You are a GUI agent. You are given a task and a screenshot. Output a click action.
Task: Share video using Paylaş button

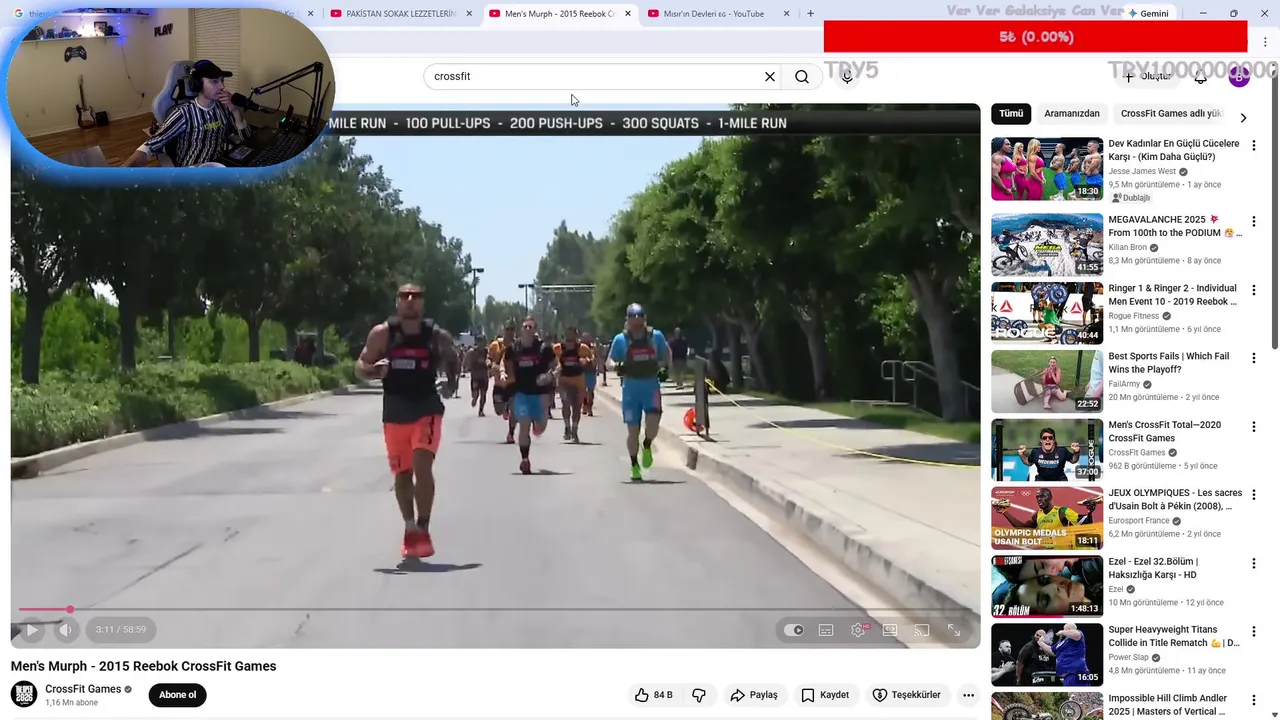click(x=754, y=695)
